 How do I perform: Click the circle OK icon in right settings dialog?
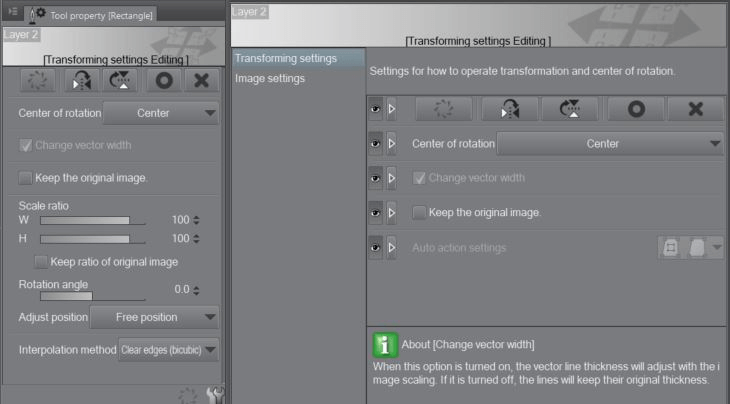[x=635, y=109]
